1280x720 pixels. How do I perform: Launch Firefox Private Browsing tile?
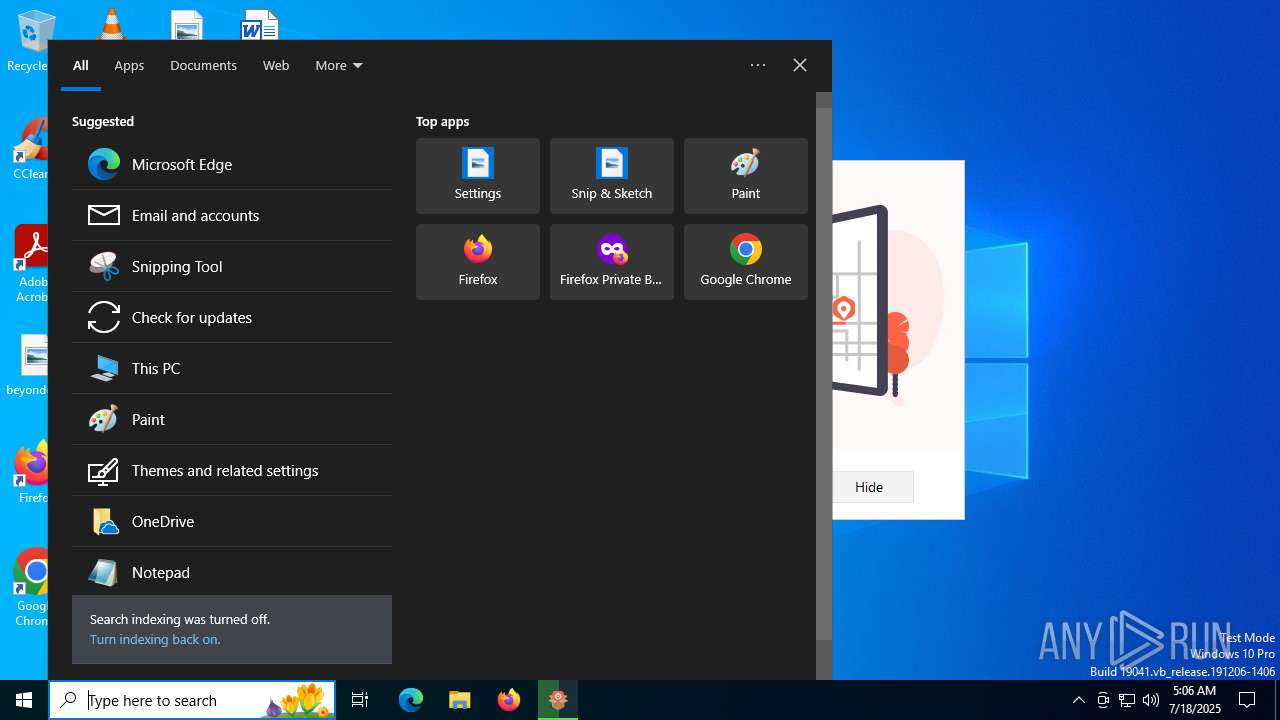[612, 262]
